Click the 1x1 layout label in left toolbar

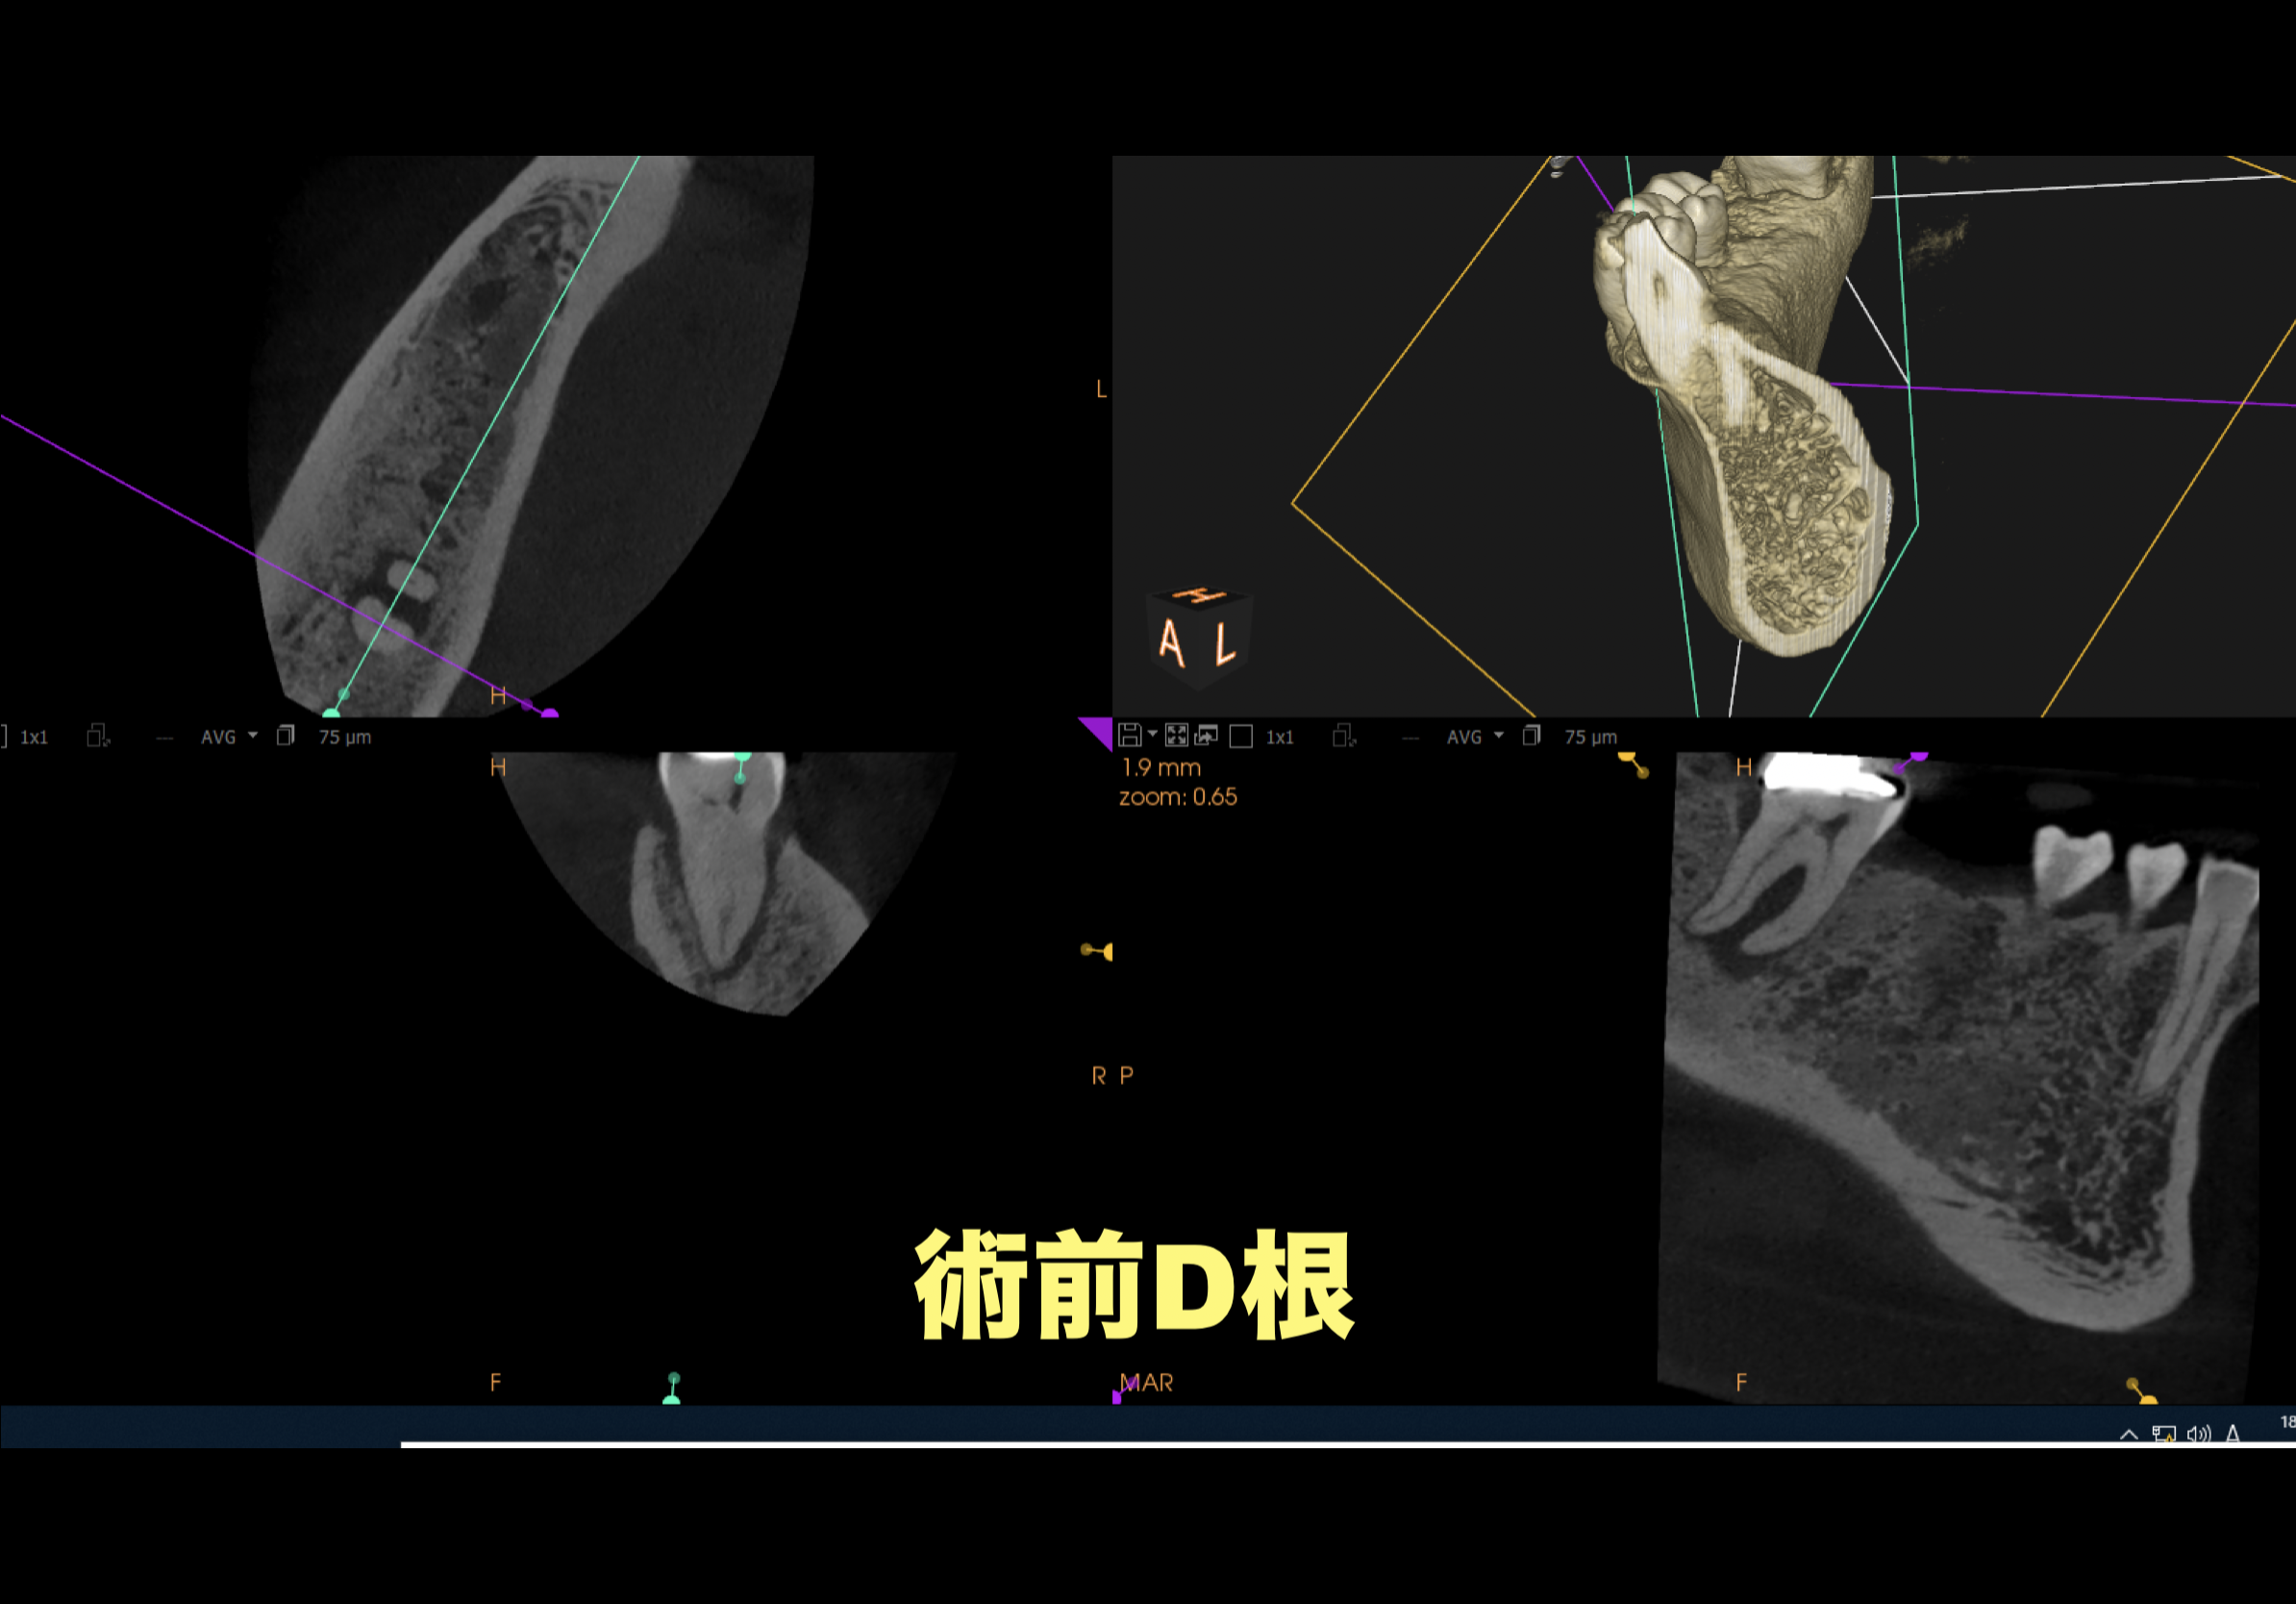[x=34, y=737]
